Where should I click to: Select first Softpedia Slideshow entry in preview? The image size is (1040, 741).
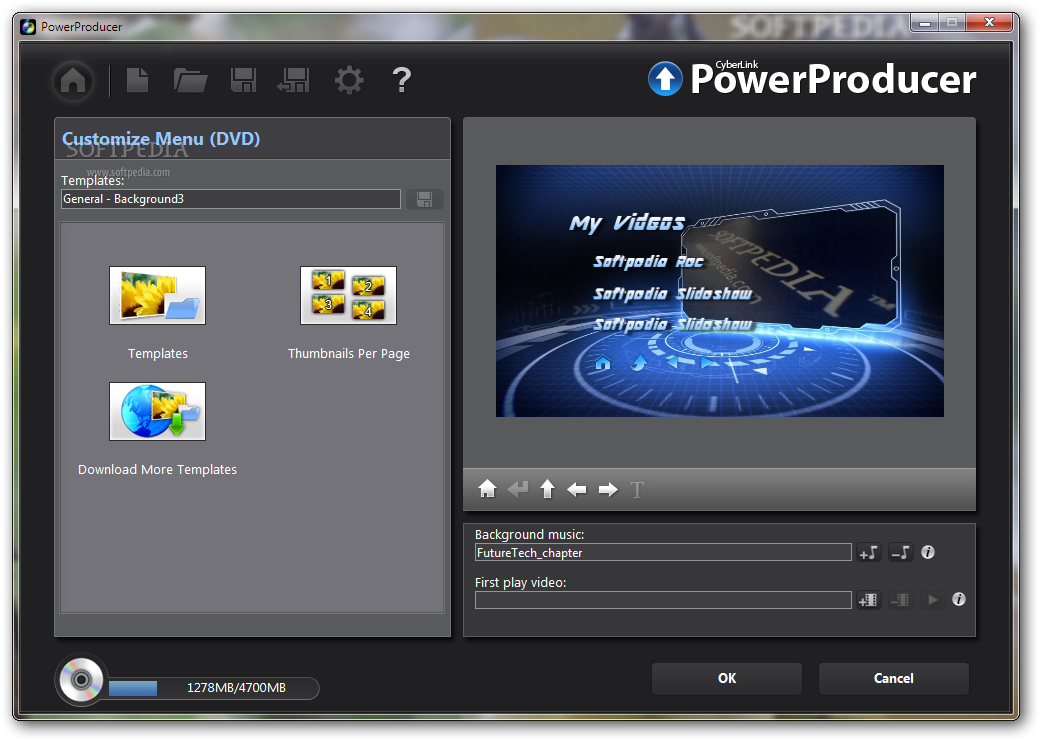[x=673, y=293]
